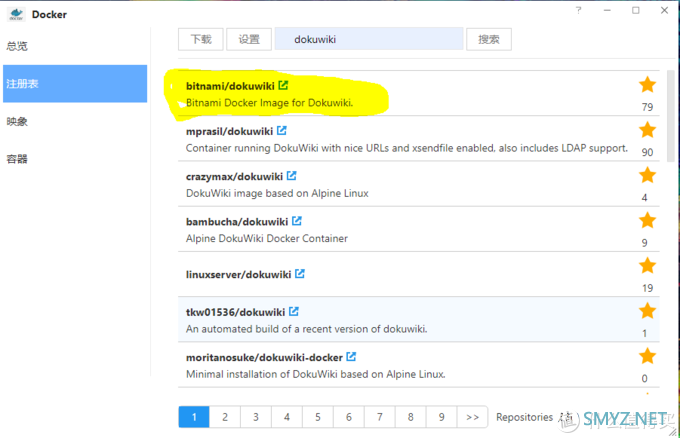The height and width of the screenshot is (438, 680).
Task: Open external link icon for bitnami/dokuwiki
Action: [283, 85]
